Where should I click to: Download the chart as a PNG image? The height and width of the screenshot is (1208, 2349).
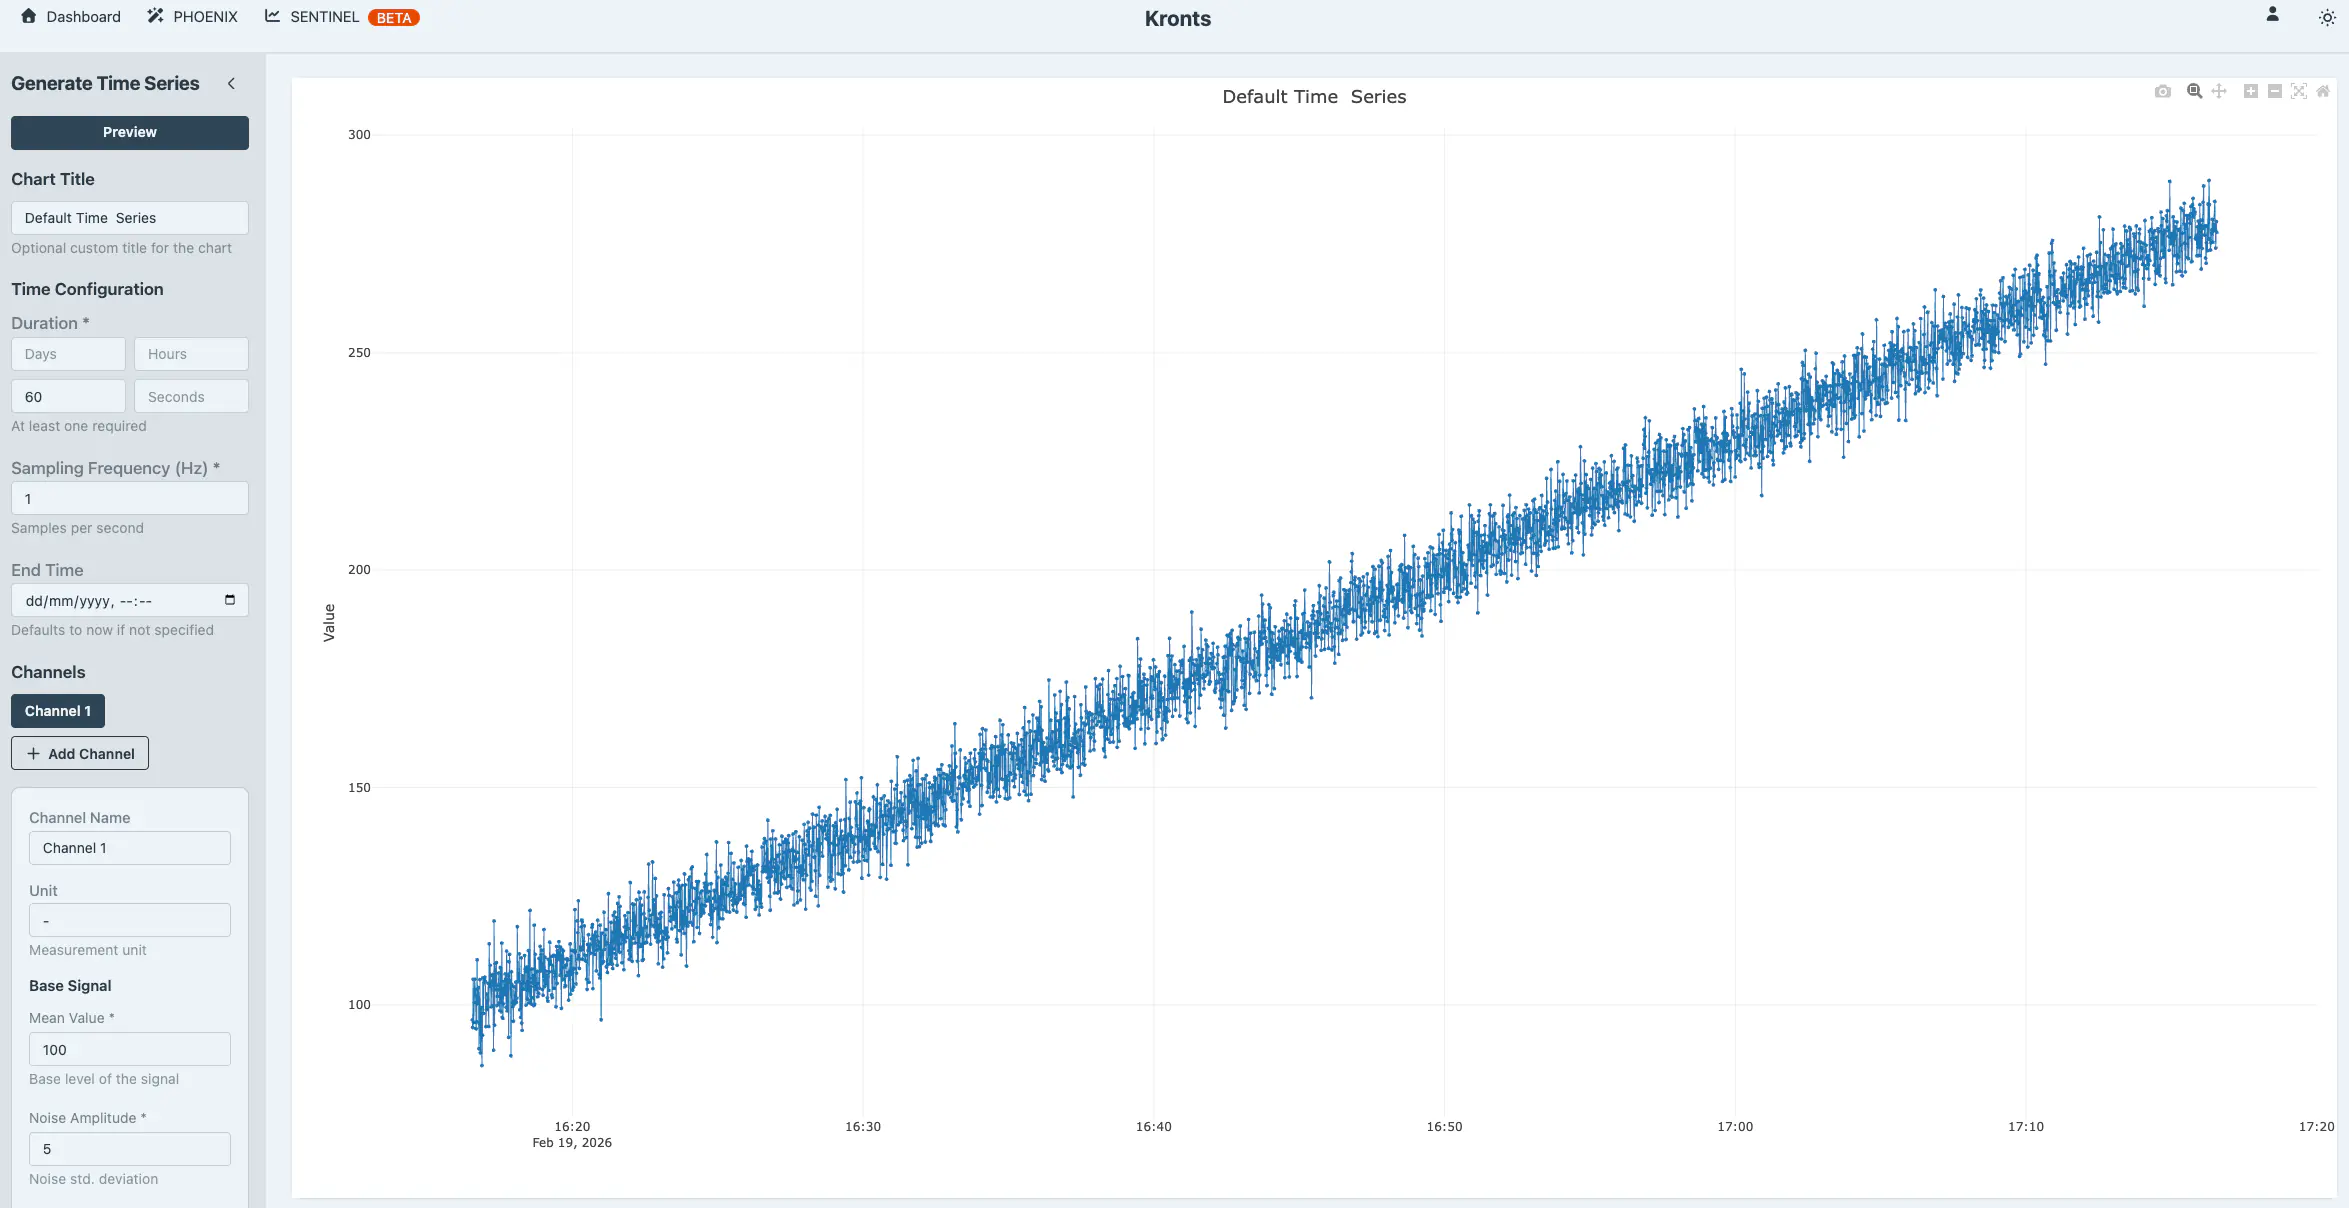click(2163, 91)
